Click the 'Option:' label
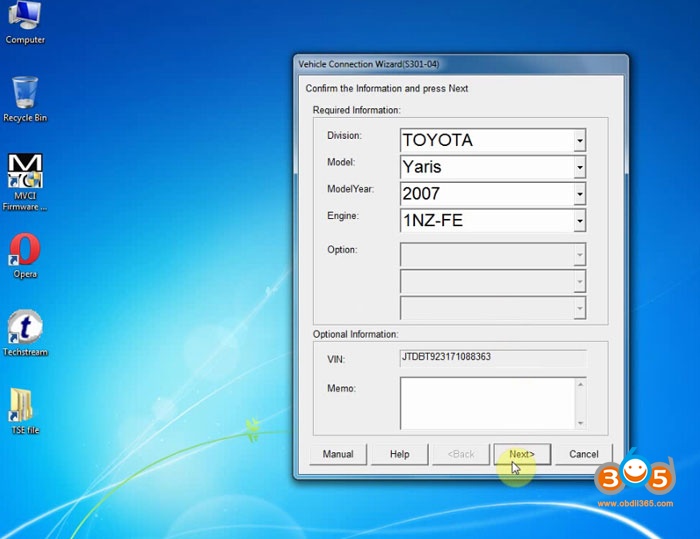The height and width of the screenshot is (539, 700). (x=342, y=250)
